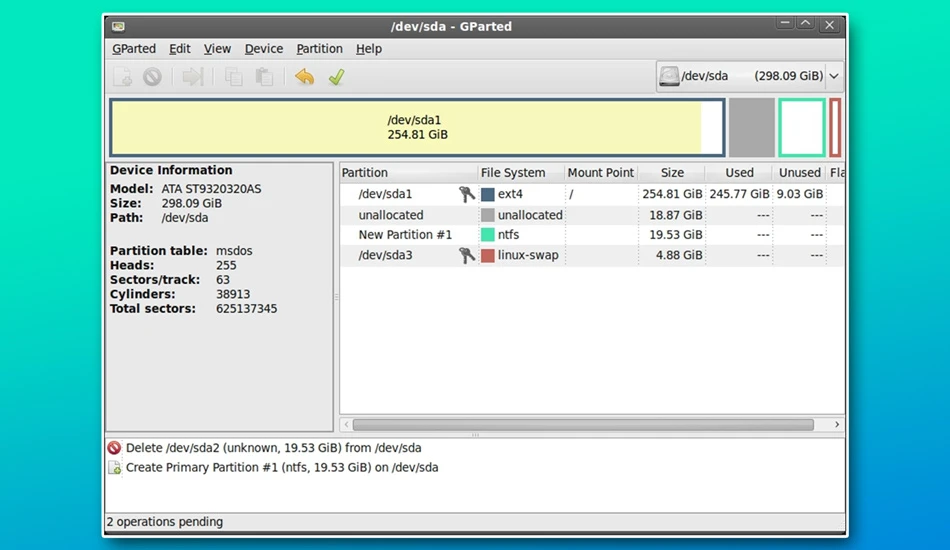
Task: Click the Used column header
Action: click(x=739, y=173)
